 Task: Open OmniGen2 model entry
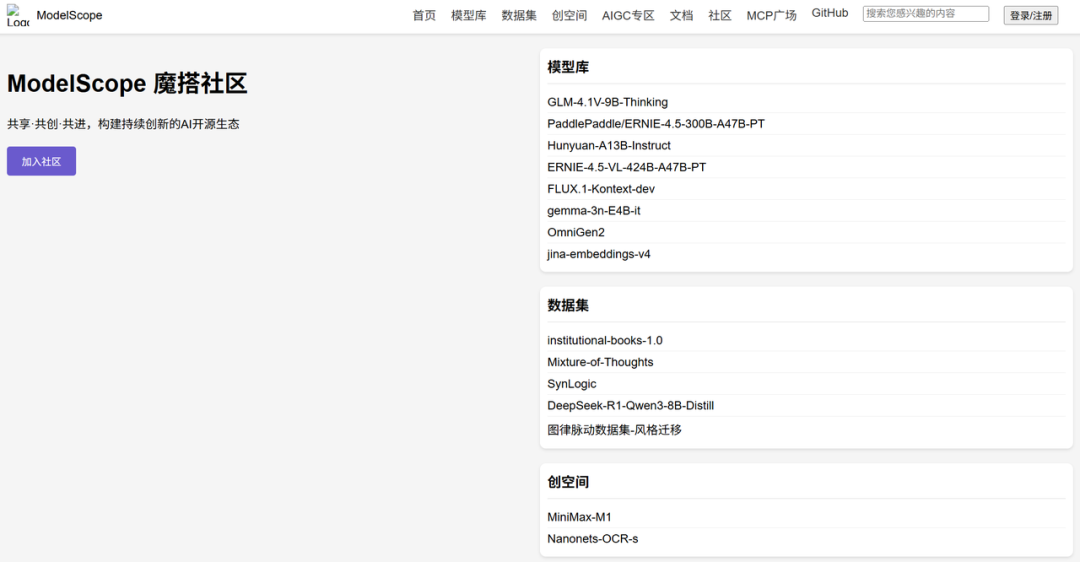[x=576, y=232]
